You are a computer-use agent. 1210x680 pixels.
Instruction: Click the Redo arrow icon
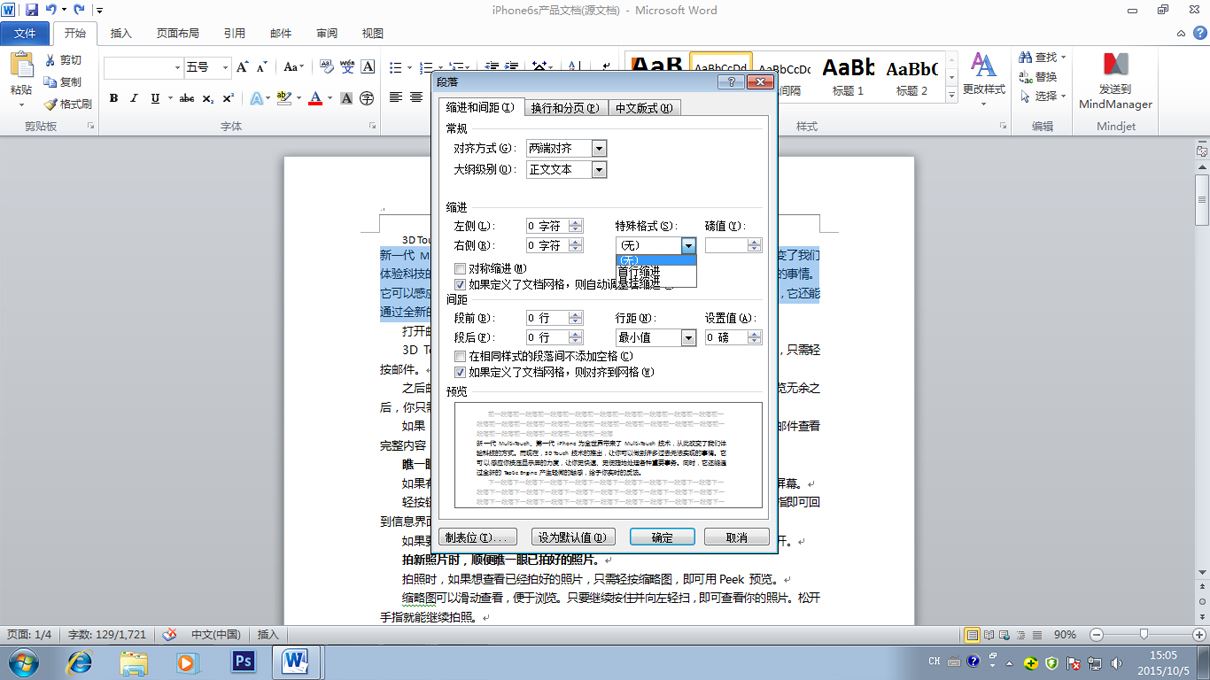pyautogui.click(x=79, y=10)
